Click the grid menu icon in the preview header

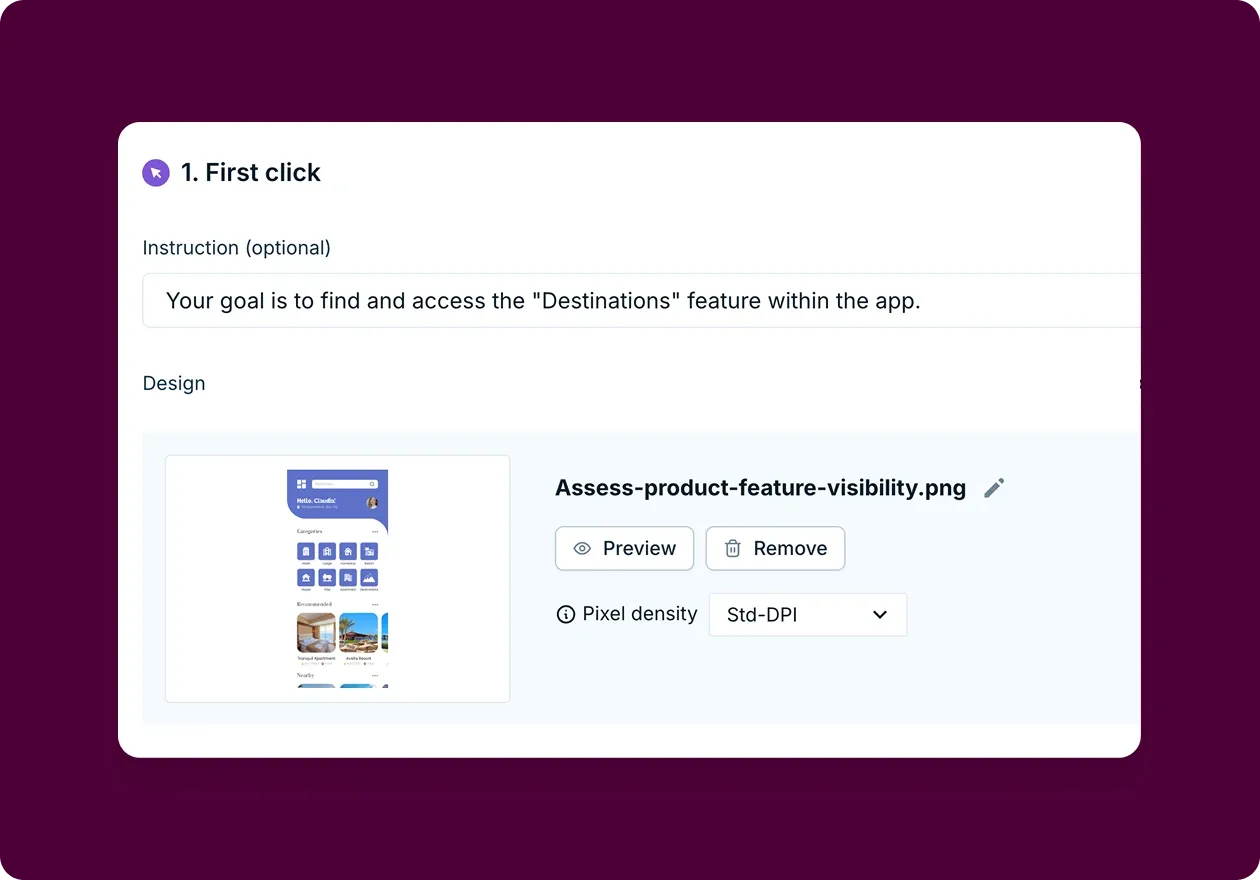(301, 483)
